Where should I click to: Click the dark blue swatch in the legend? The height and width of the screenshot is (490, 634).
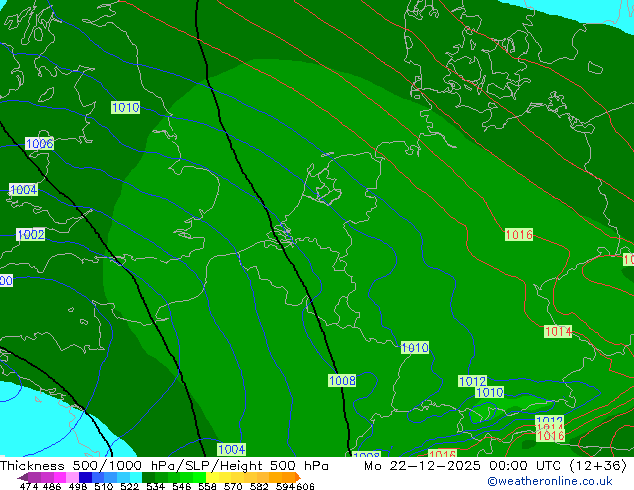click(85, 477)
